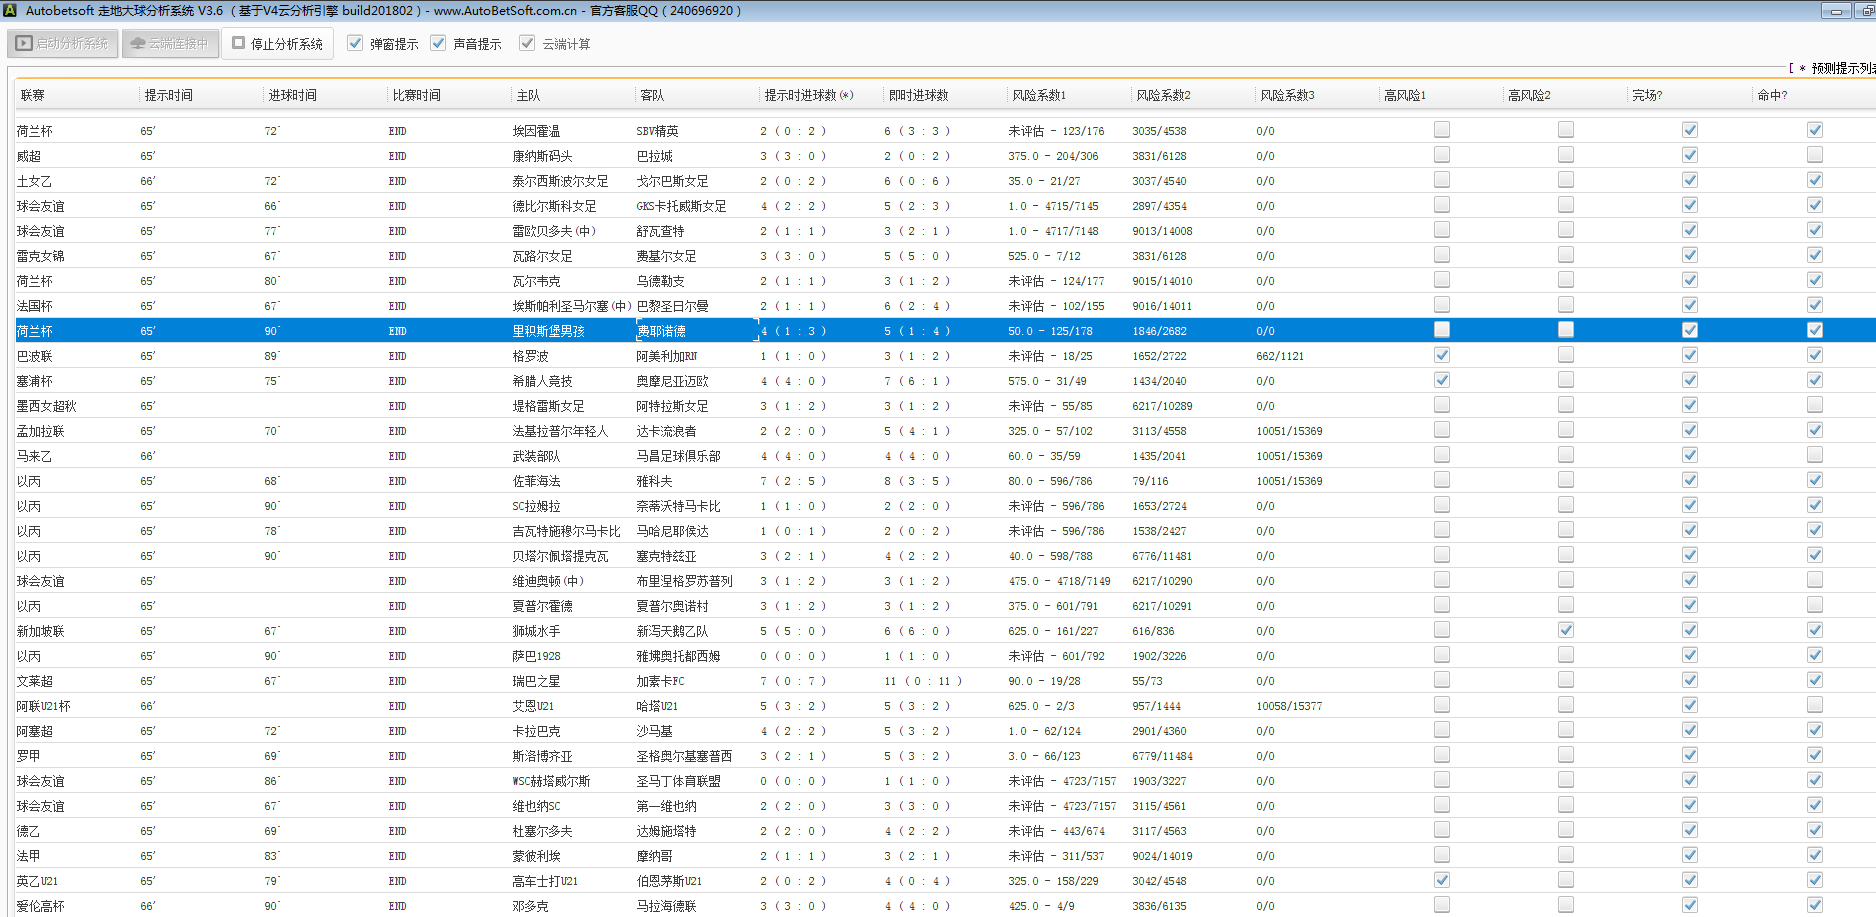Viewport: 1876px width, 917px height.
Task: Uncheck 高风险1 box in the 巴波联 row
Action: [1441, 355]
